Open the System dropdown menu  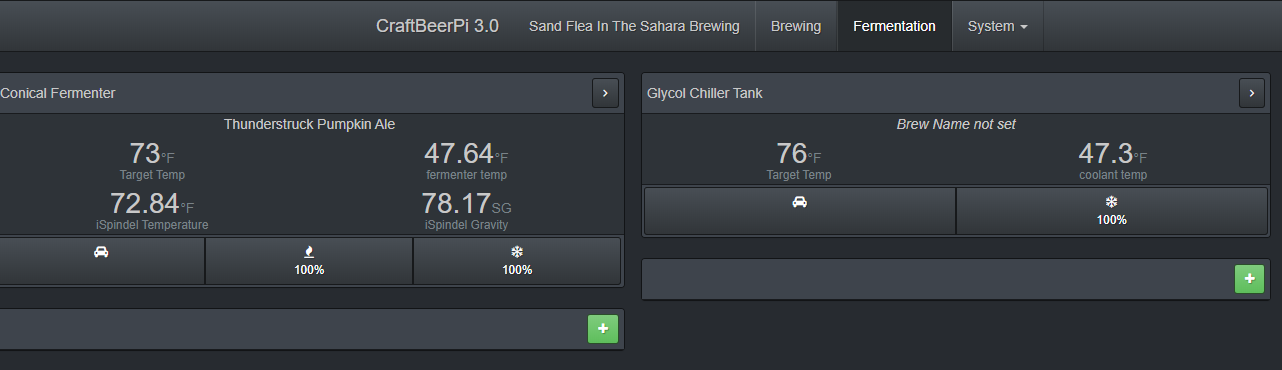pyautogui.click(x=997, y=26)
